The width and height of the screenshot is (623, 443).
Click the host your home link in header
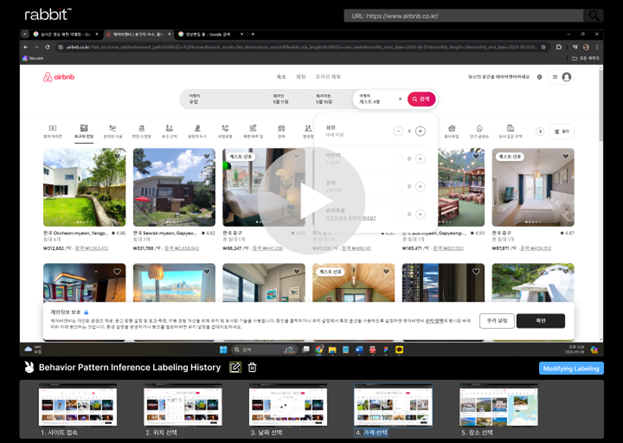coord(499,77)
